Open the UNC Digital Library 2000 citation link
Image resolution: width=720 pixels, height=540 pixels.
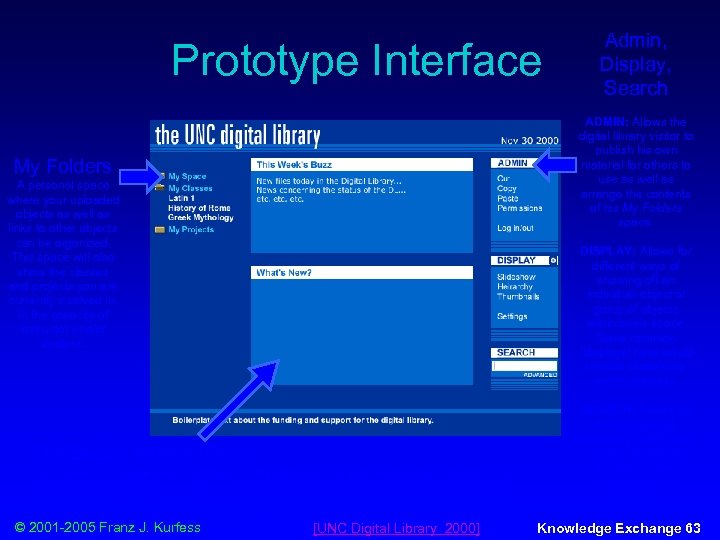coord(396,528)
